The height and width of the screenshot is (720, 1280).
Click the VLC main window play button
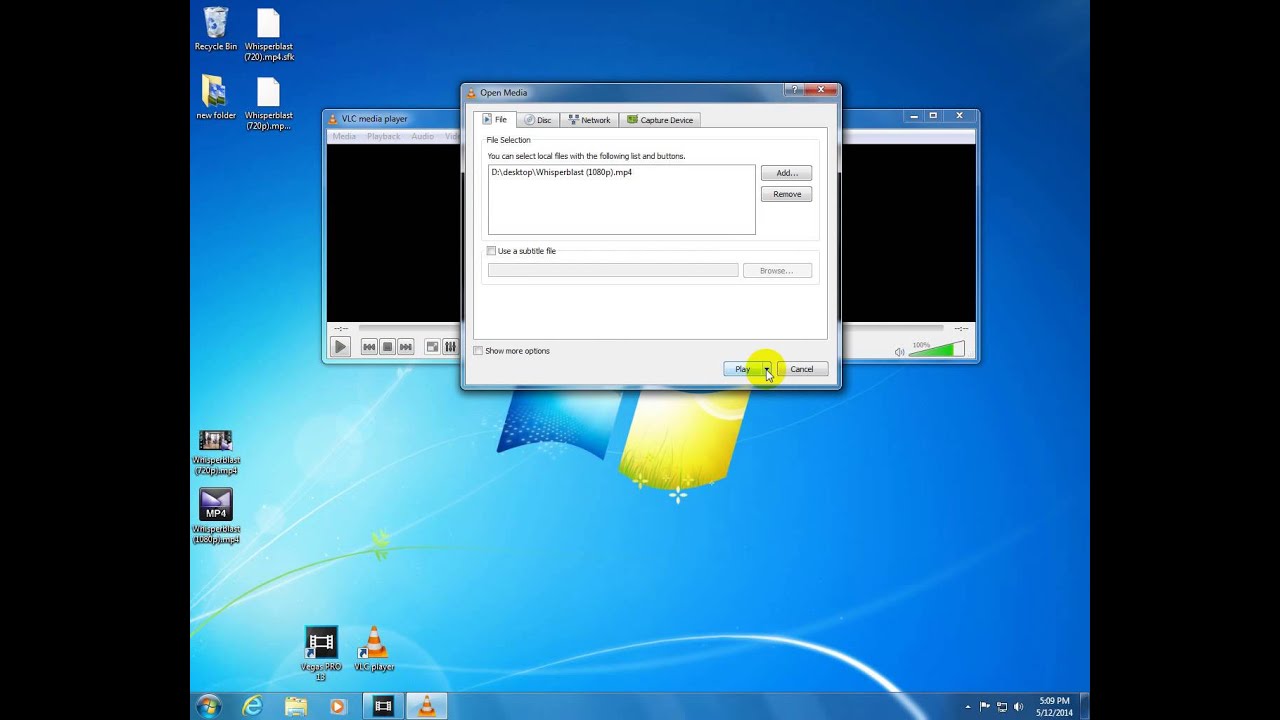[x=340, y=347]
